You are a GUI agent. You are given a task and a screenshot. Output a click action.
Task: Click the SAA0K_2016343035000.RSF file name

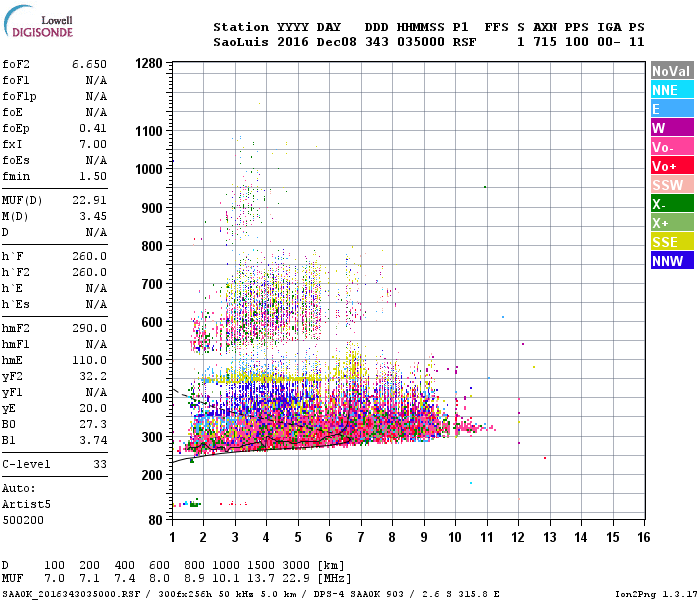[x=71, y=594]
